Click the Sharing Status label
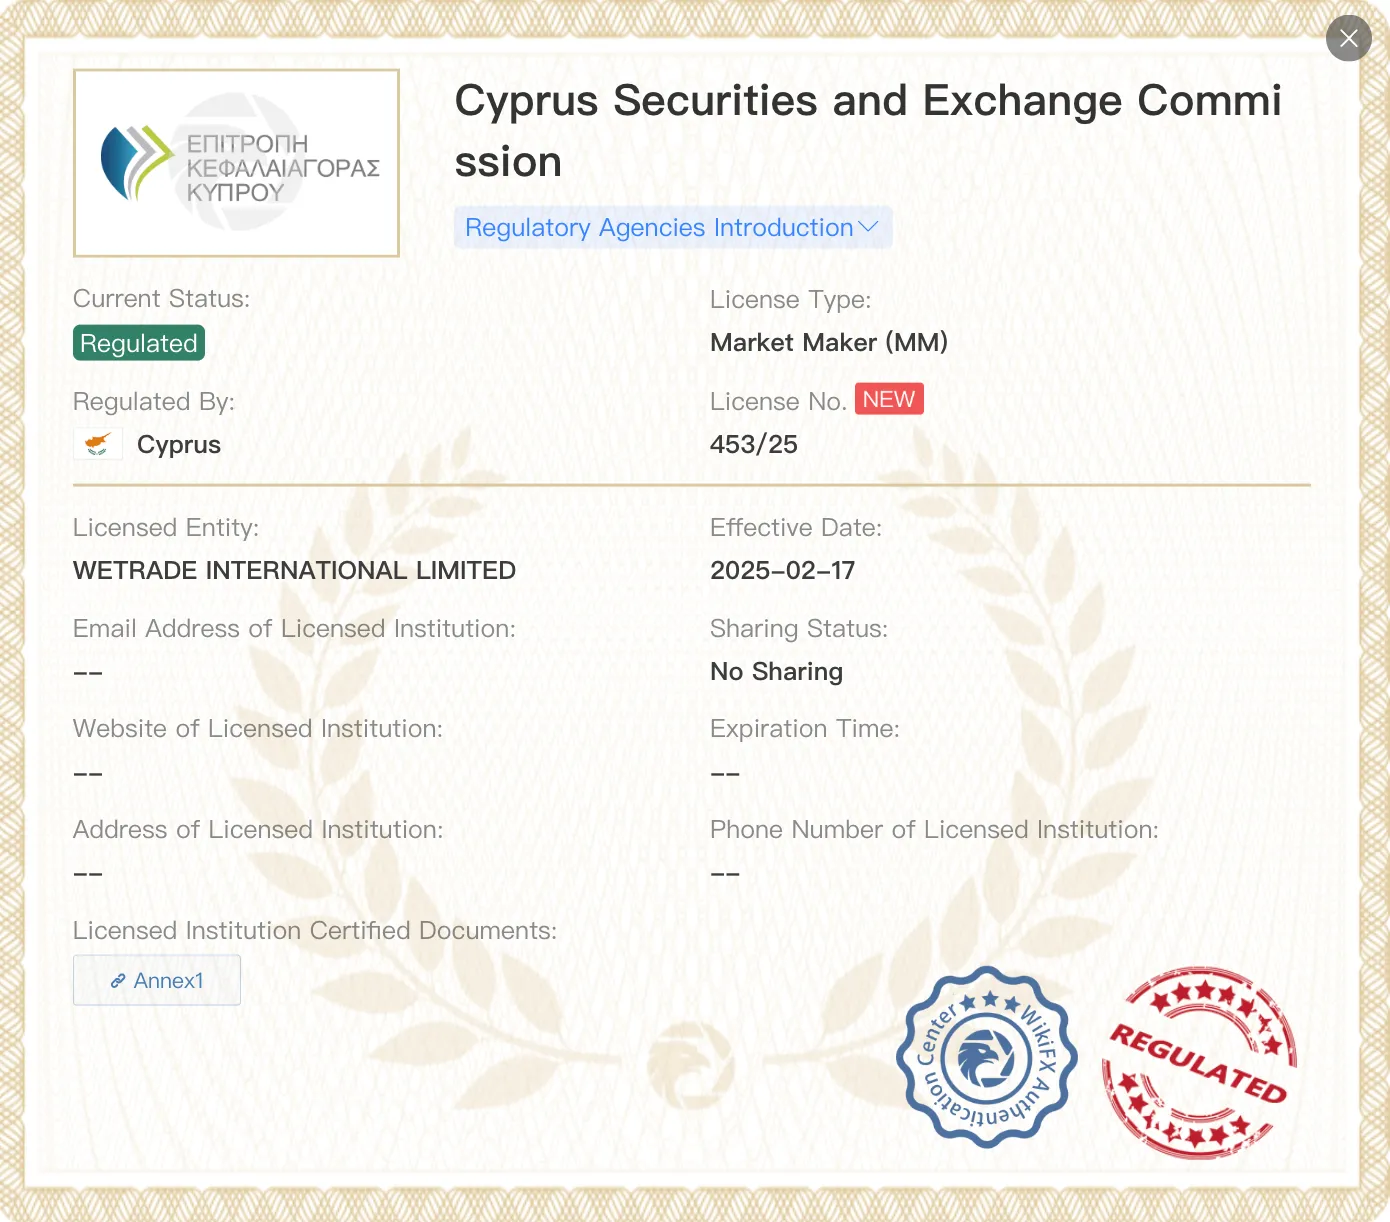The height and width of the screenshot is (1222, 1390). tap(798, 628)
